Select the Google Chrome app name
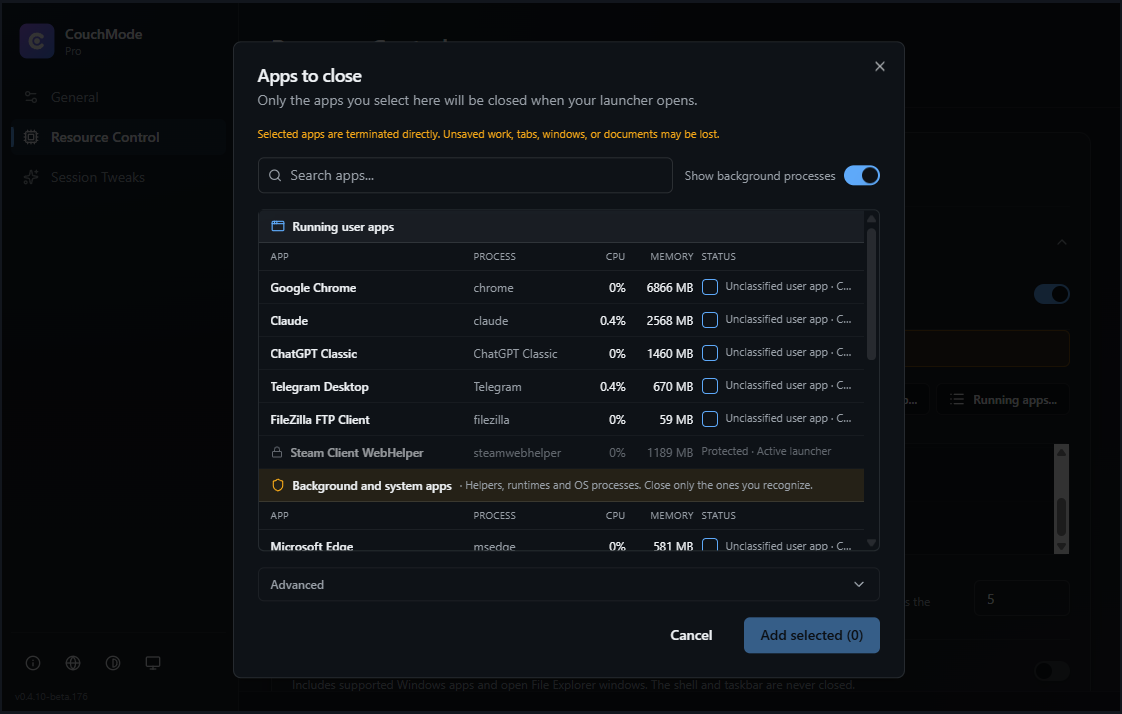The image size is (1122, 714). [313, 288]
